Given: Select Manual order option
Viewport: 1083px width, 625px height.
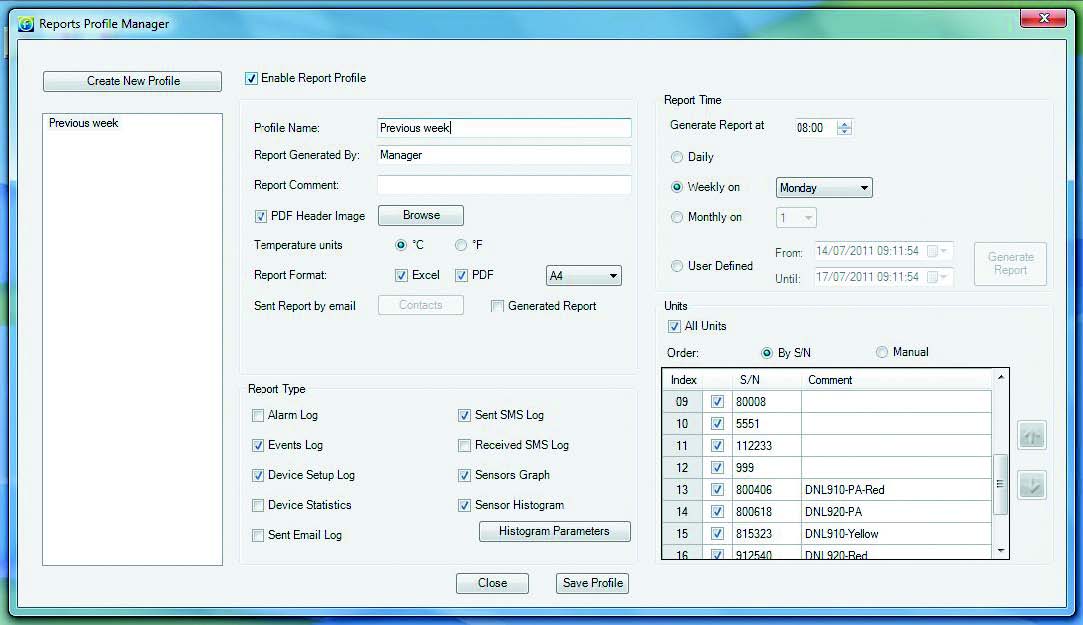Looking at the screenshot, I should pyautogui.click(x=882, y=352).
